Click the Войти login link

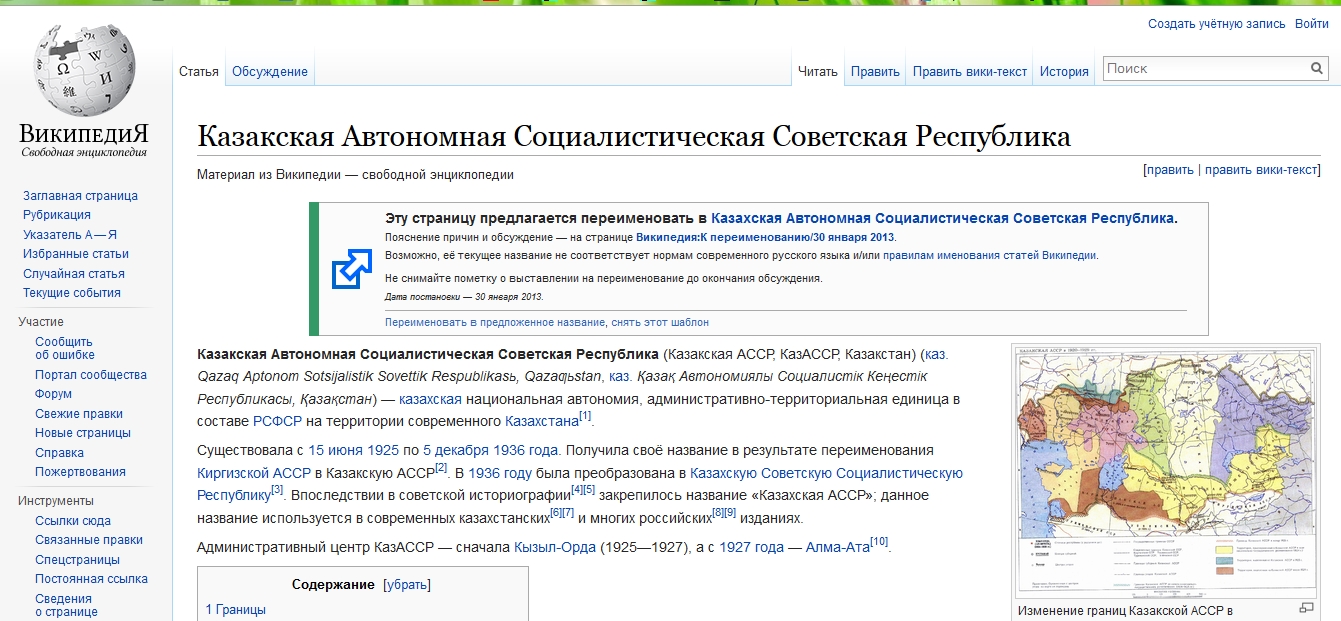(1311, 24)
